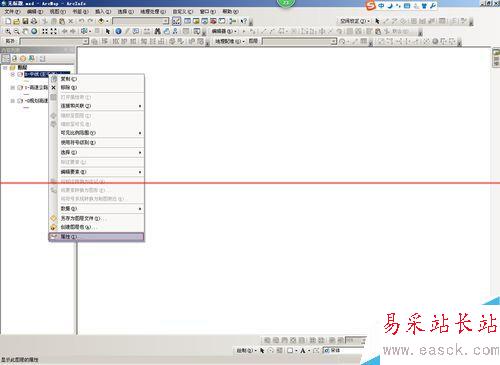
Task: Expand the third layer tree node
Action: [x=12, y=101]
